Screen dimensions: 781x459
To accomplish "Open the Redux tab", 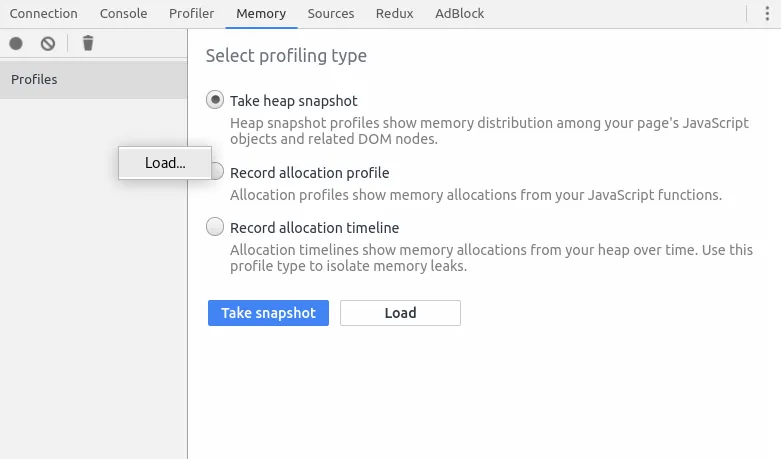I will (x=394, y=14).
